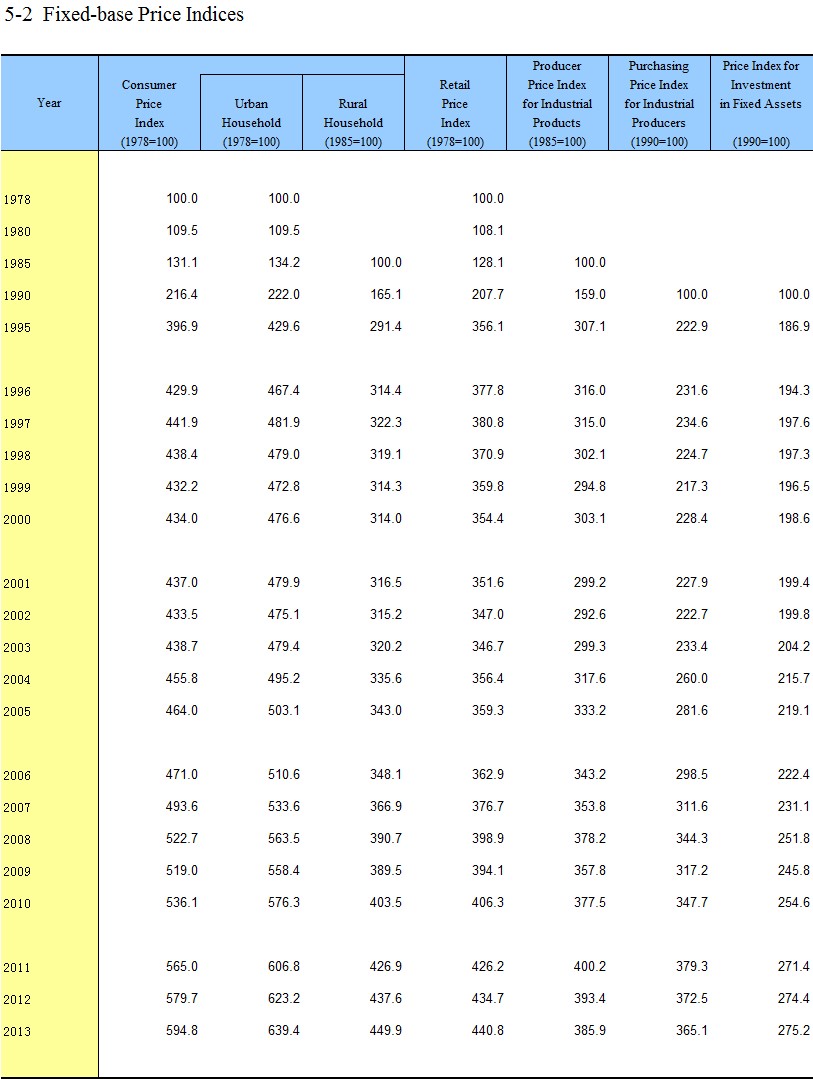Click the year cell 2006
Viewport: 813px width, 1079px height.
(x=17, y=776)
